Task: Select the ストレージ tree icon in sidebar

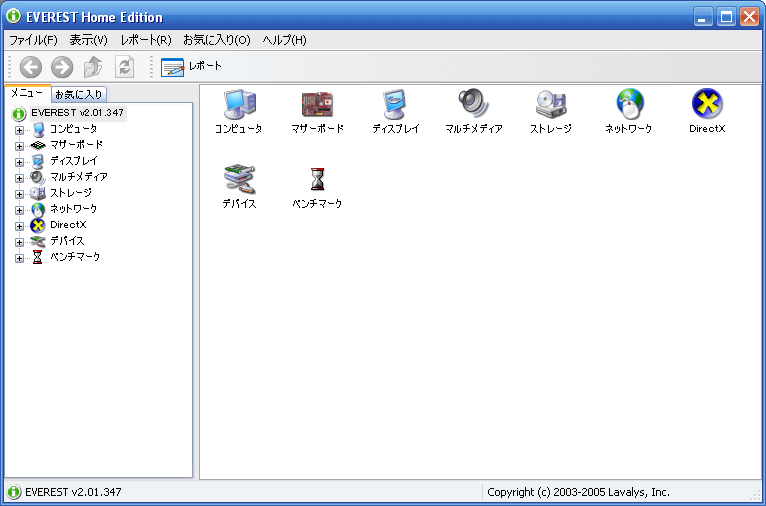Action: point(38,194)
